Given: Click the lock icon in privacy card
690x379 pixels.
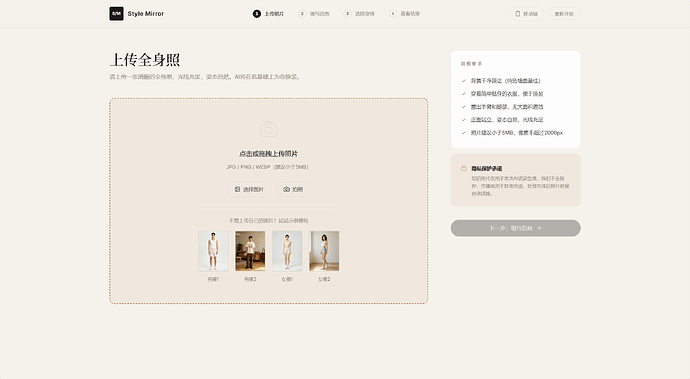Looking at the screenshot, I should point(464,168).
